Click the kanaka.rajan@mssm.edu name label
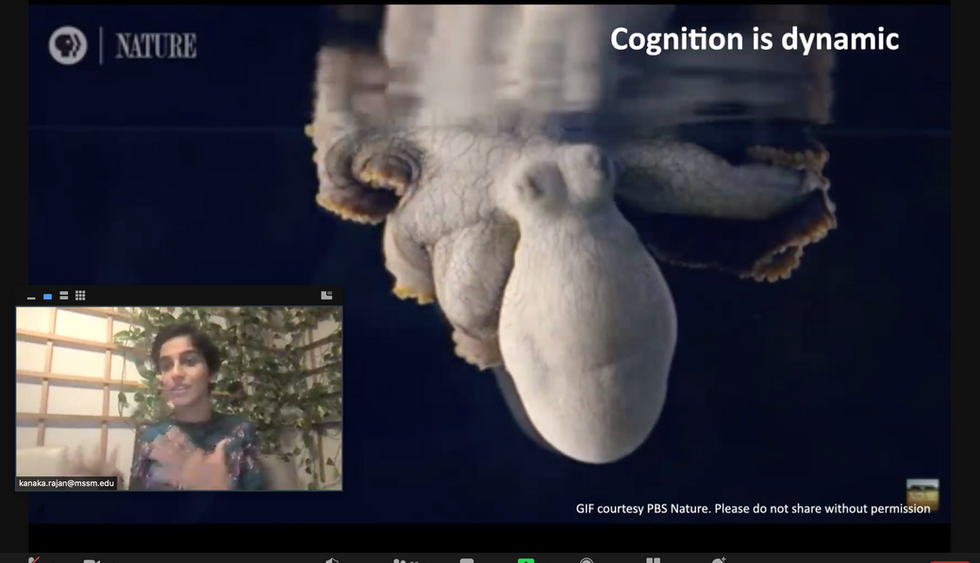This screenshot has width=980, height=563. 66,483
